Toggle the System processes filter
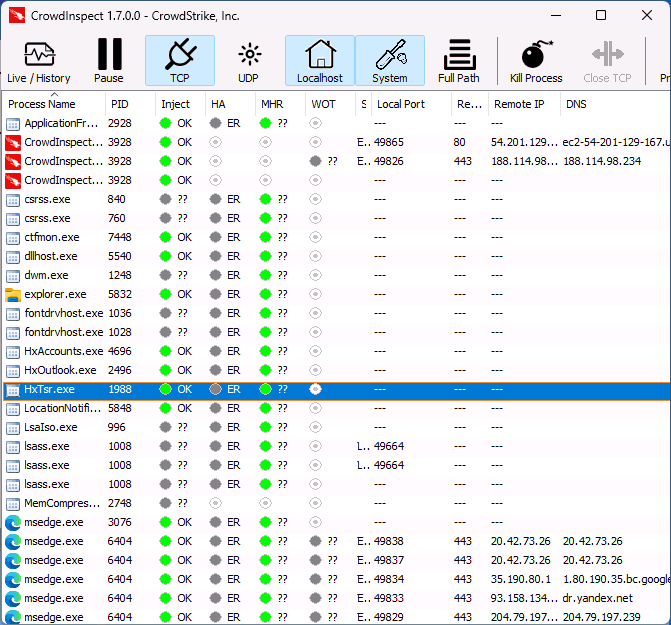 pos(390,60)
